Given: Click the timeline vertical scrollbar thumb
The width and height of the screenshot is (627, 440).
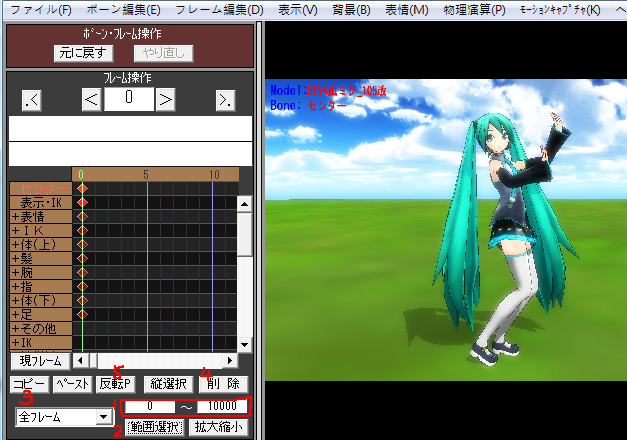Looking at the screenshot, I should pyautogui.click(x=244, y=235).
